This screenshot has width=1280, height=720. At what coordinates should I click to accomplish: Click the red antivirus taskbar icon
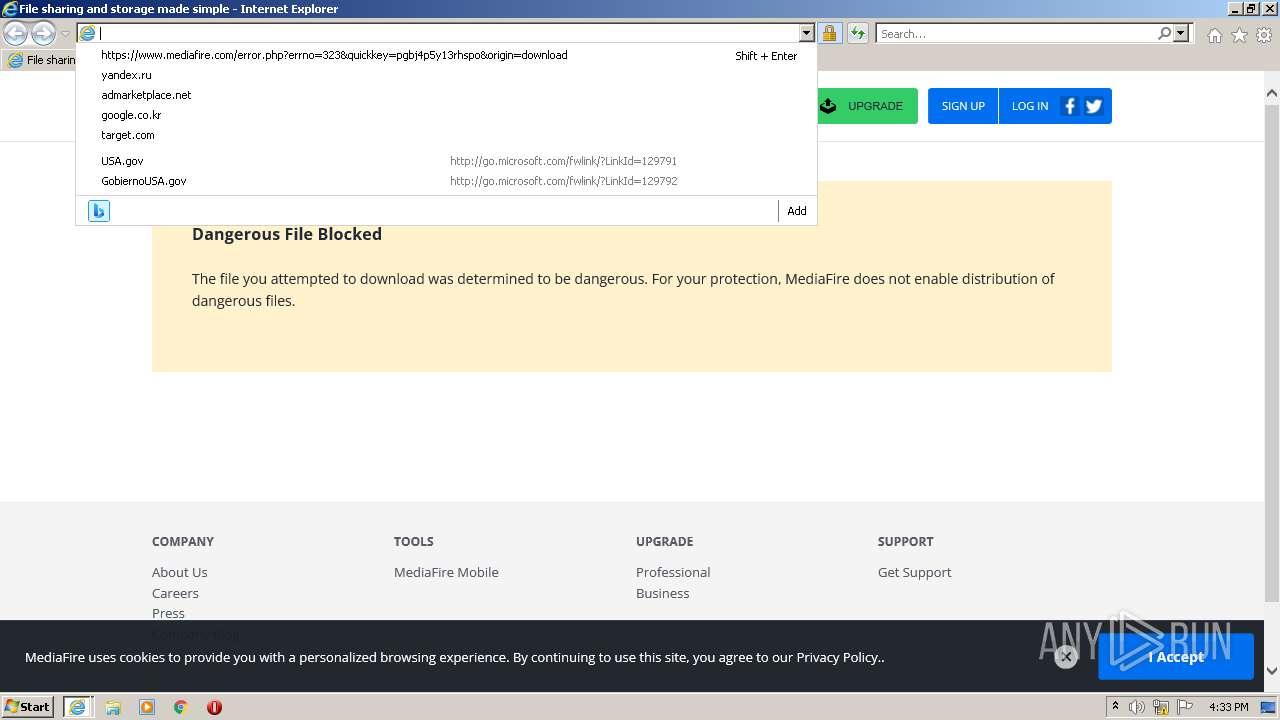pos(214,707)
